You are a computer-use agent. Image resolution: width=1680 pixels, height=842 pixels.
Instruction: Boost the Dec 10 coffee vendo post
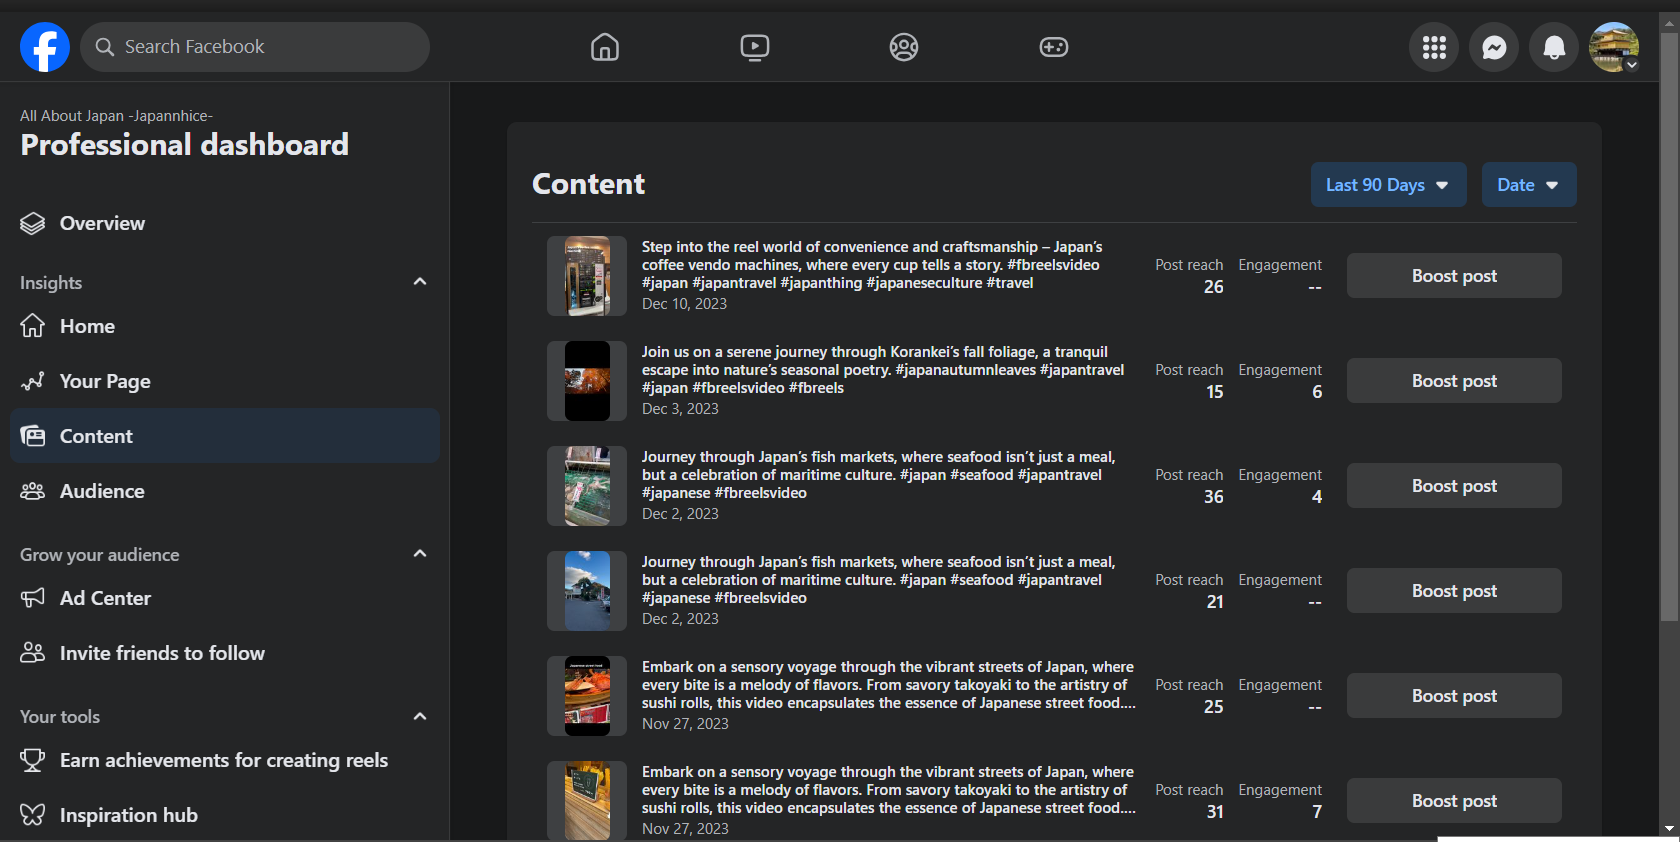1454,276
